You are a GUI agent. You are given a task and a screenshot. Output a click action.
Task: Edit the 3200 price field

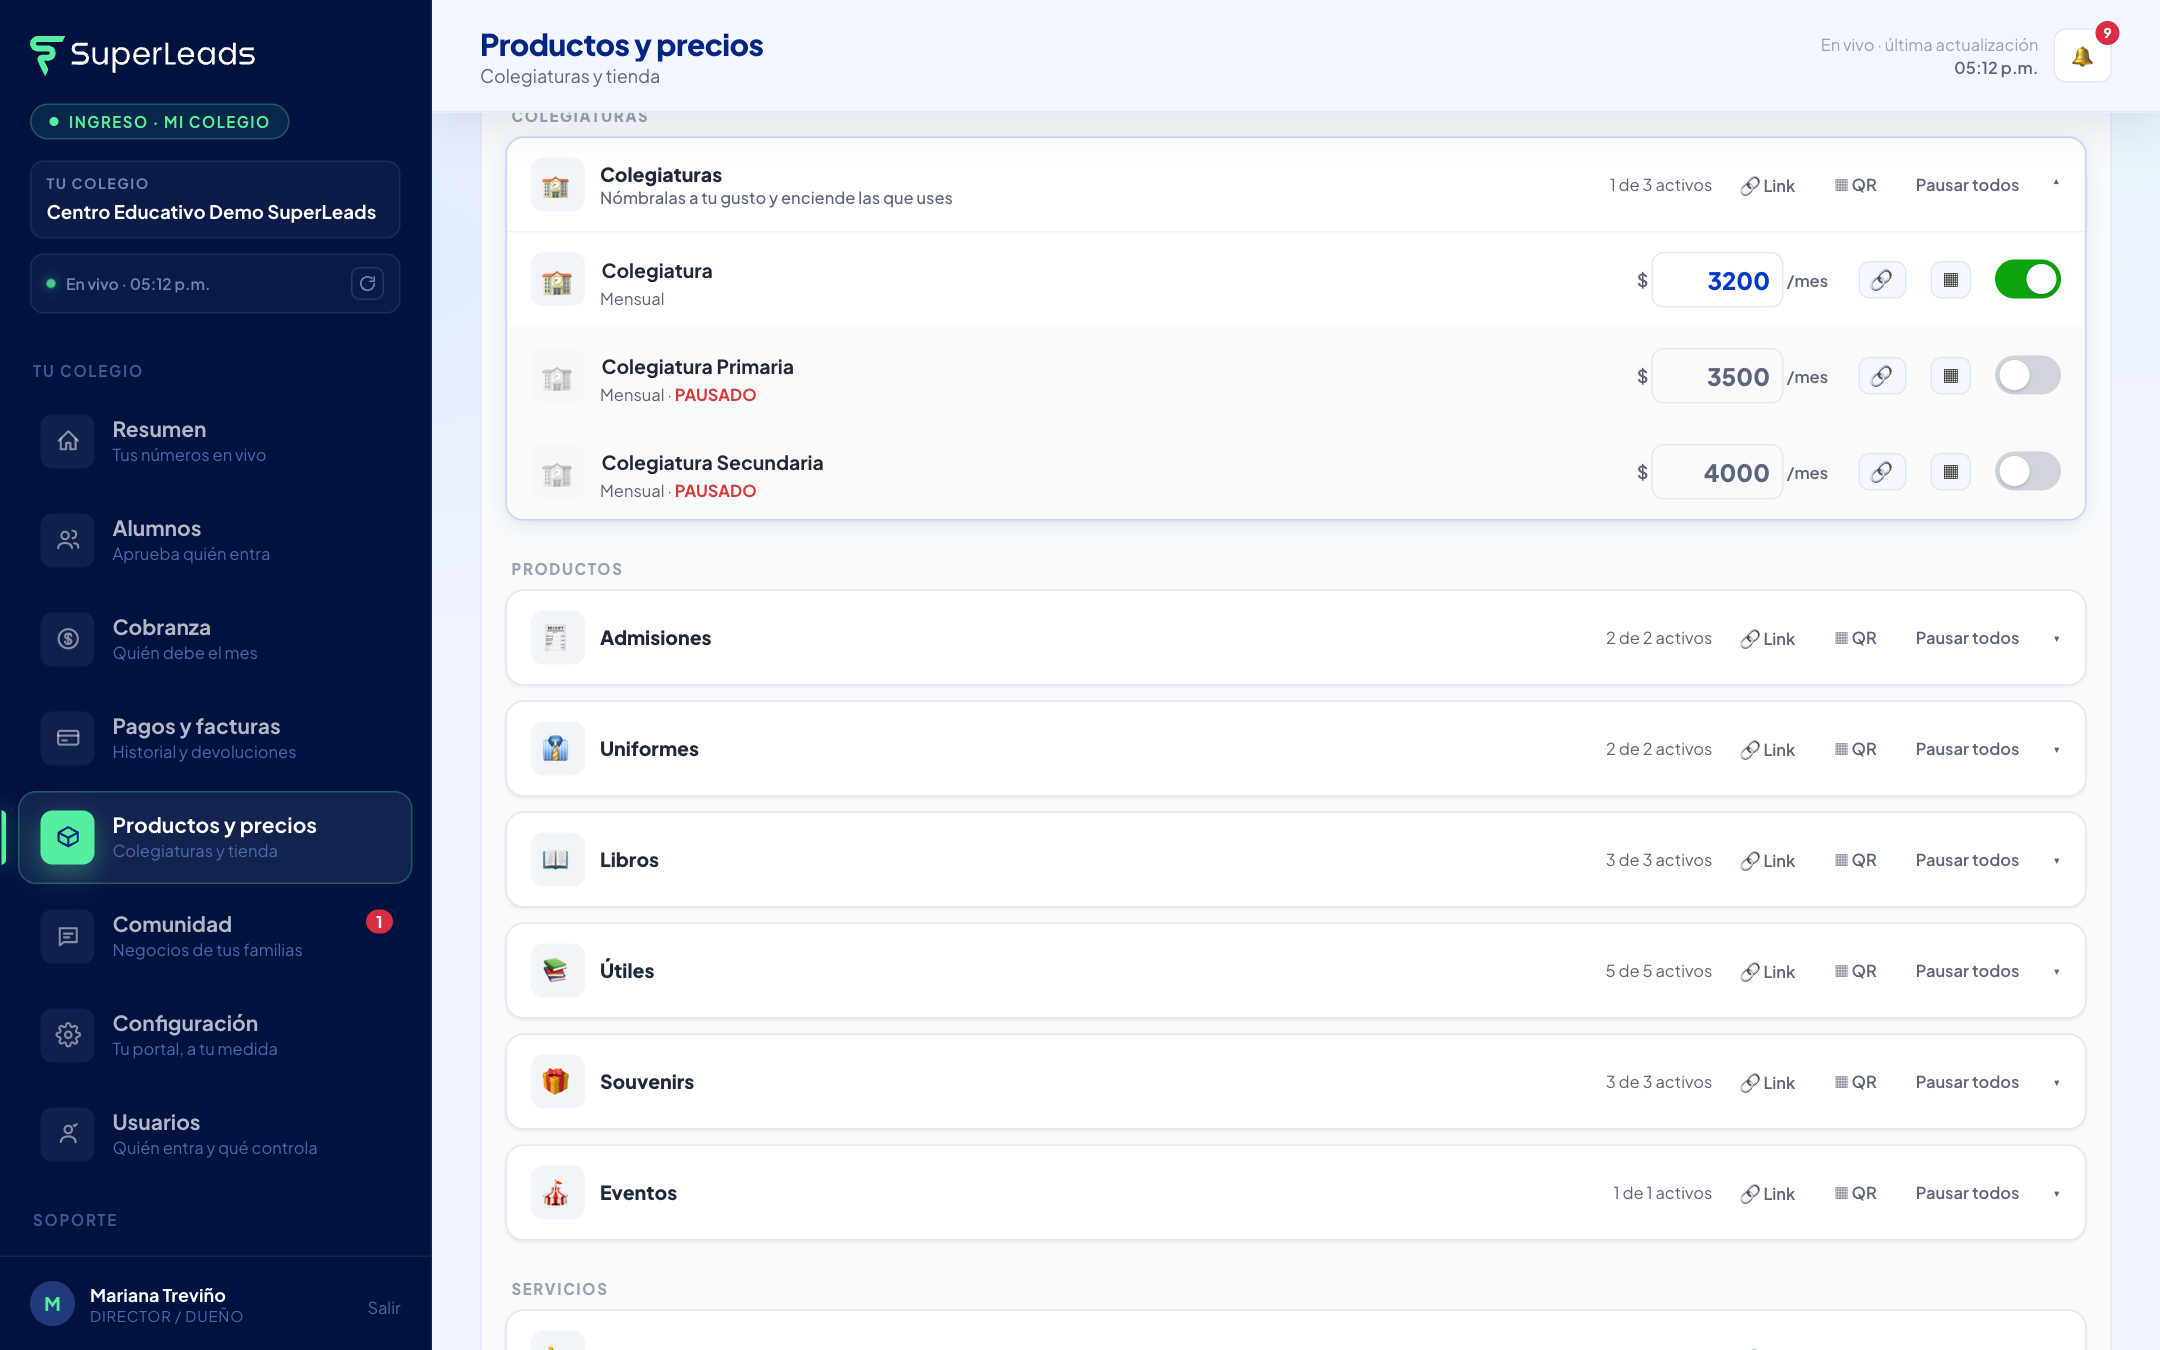coord(1717,280)
